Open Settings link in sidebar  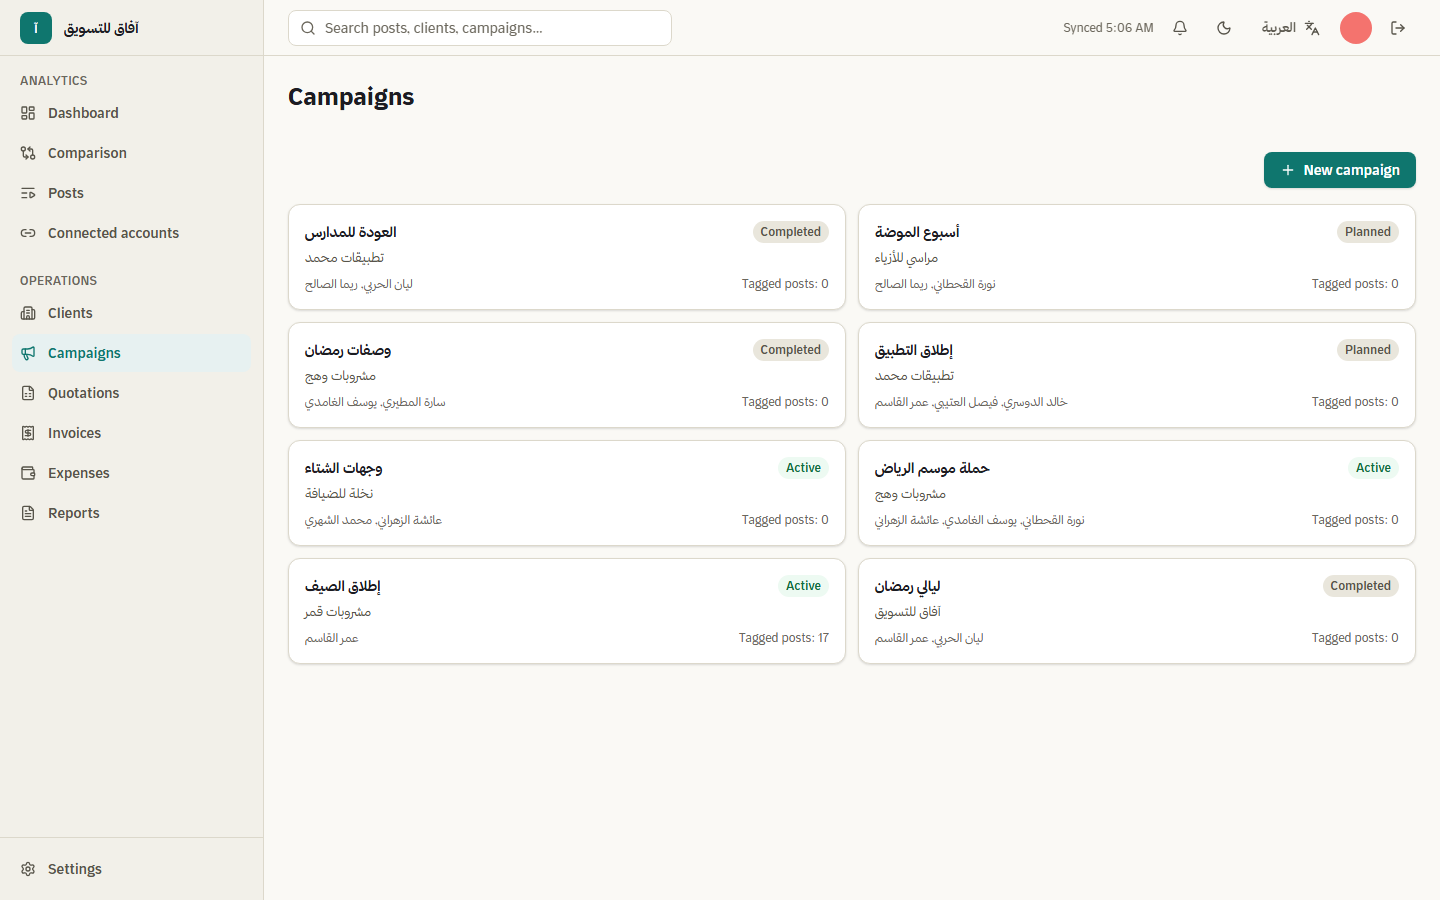pyautogui.click(x=131, y=869)
